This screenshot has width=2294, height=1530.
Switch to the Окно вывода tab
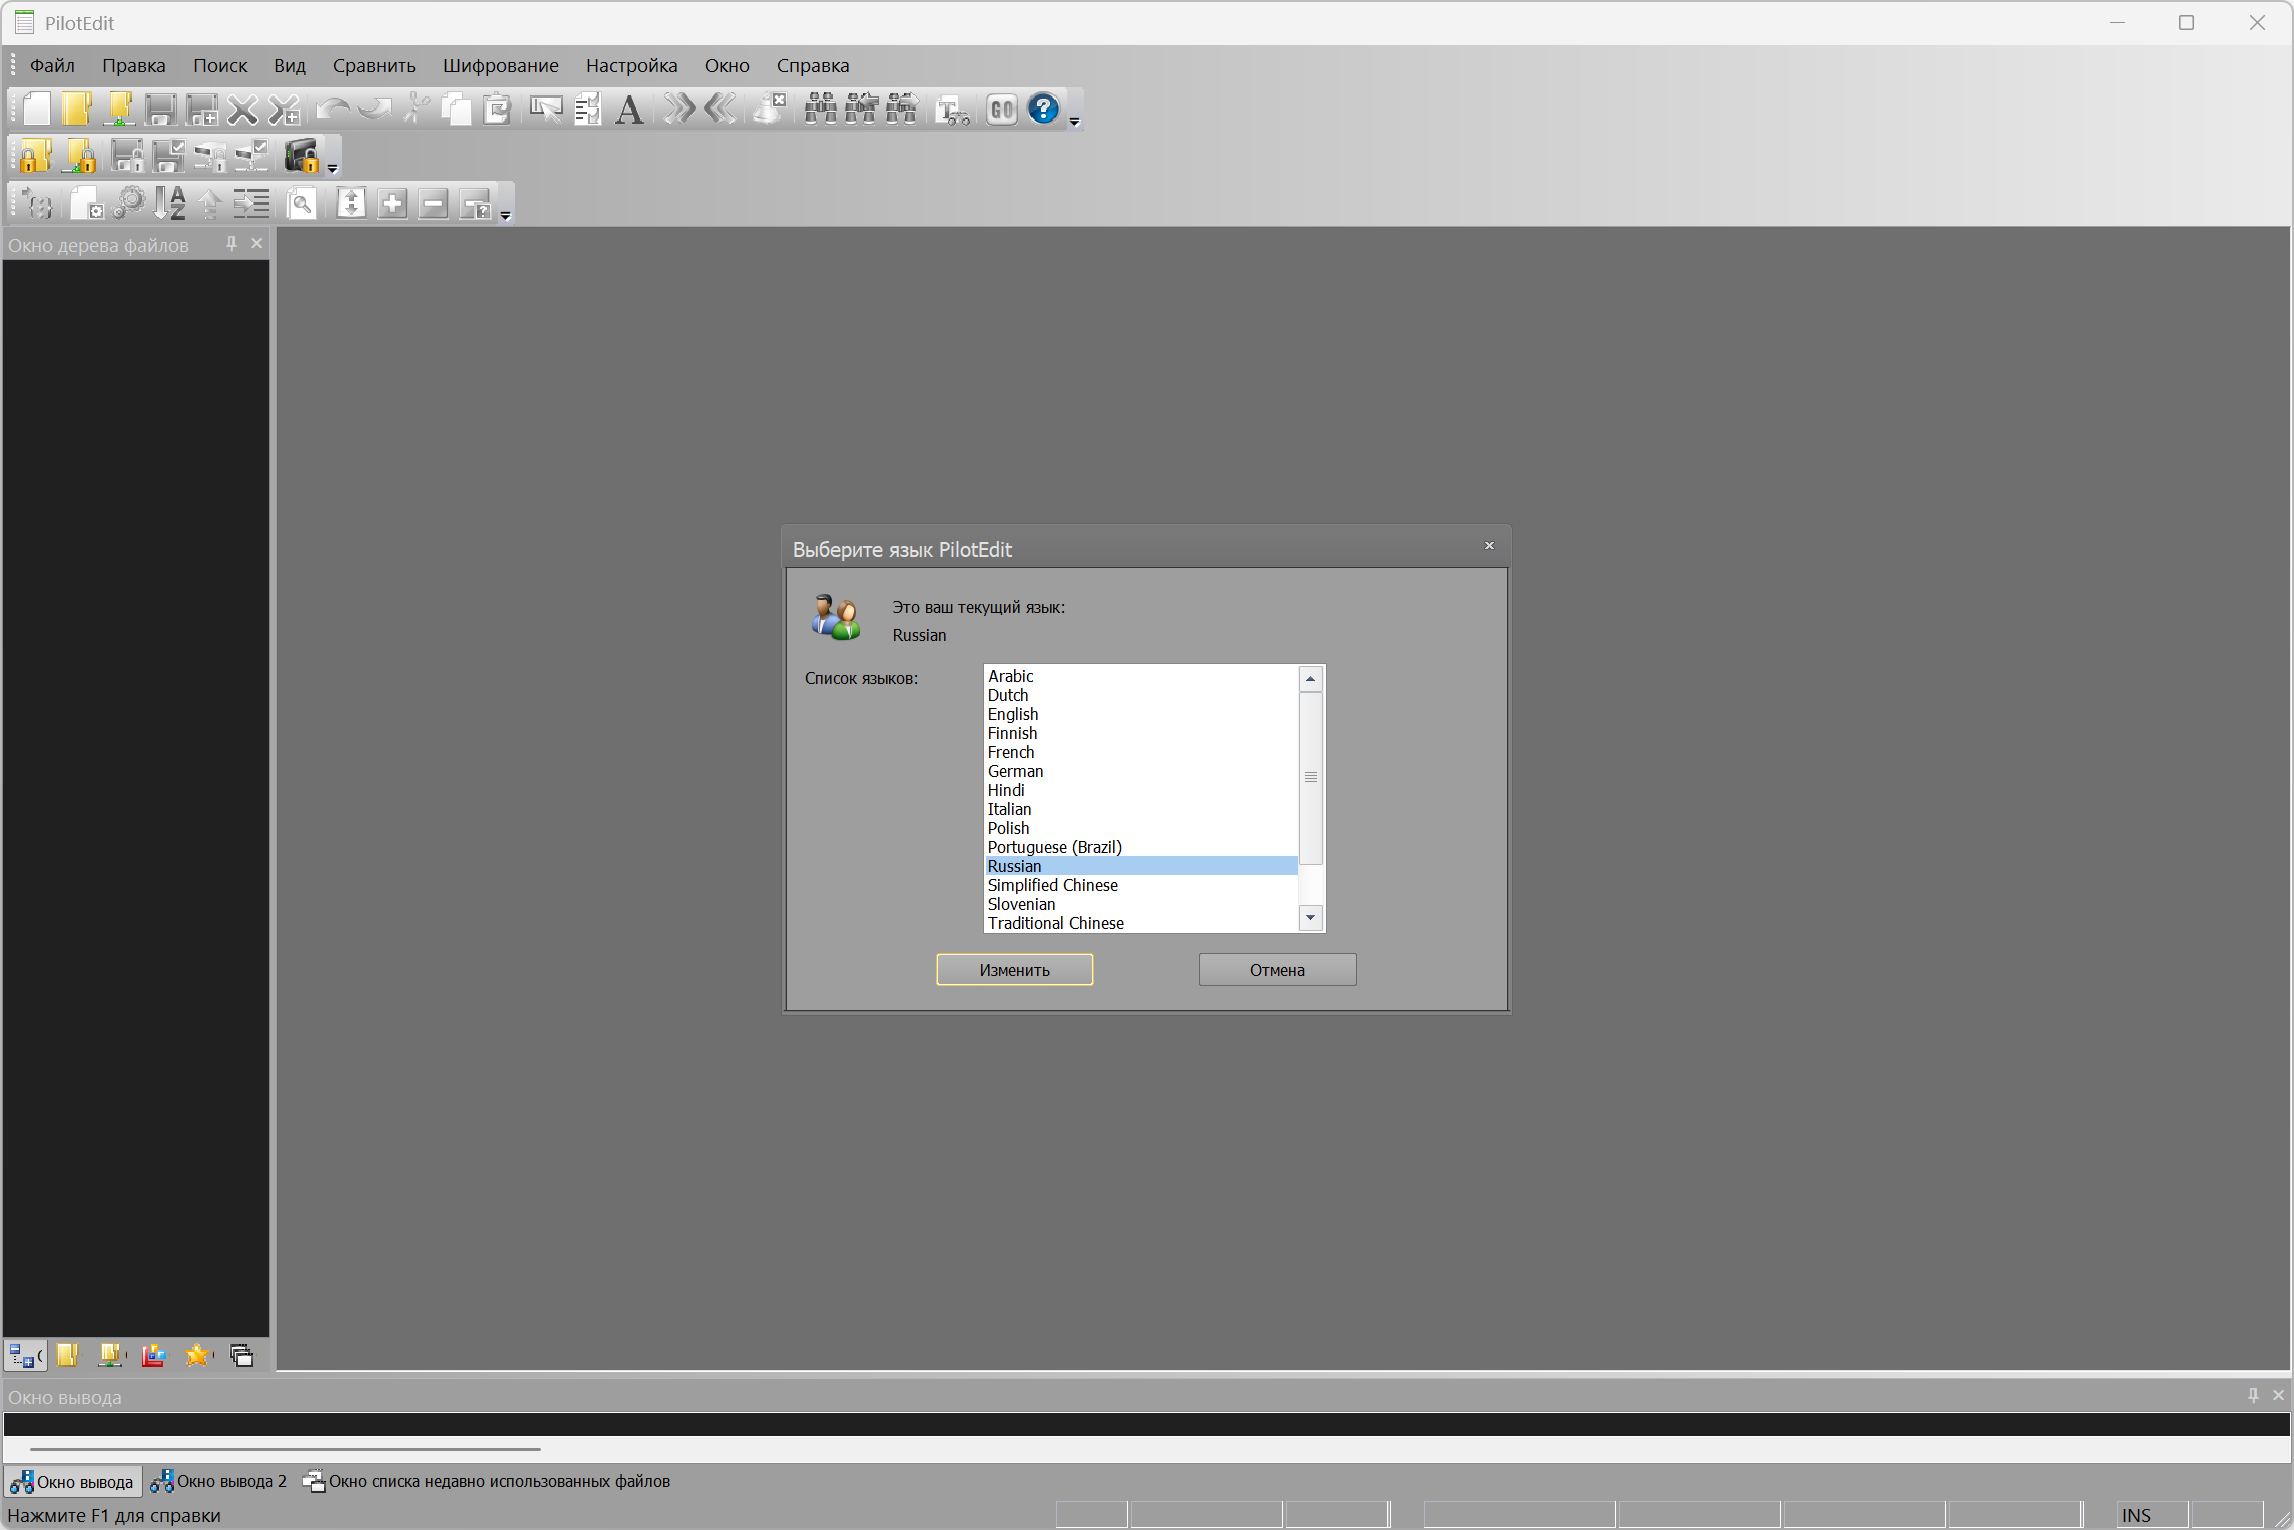(72, 1482)
